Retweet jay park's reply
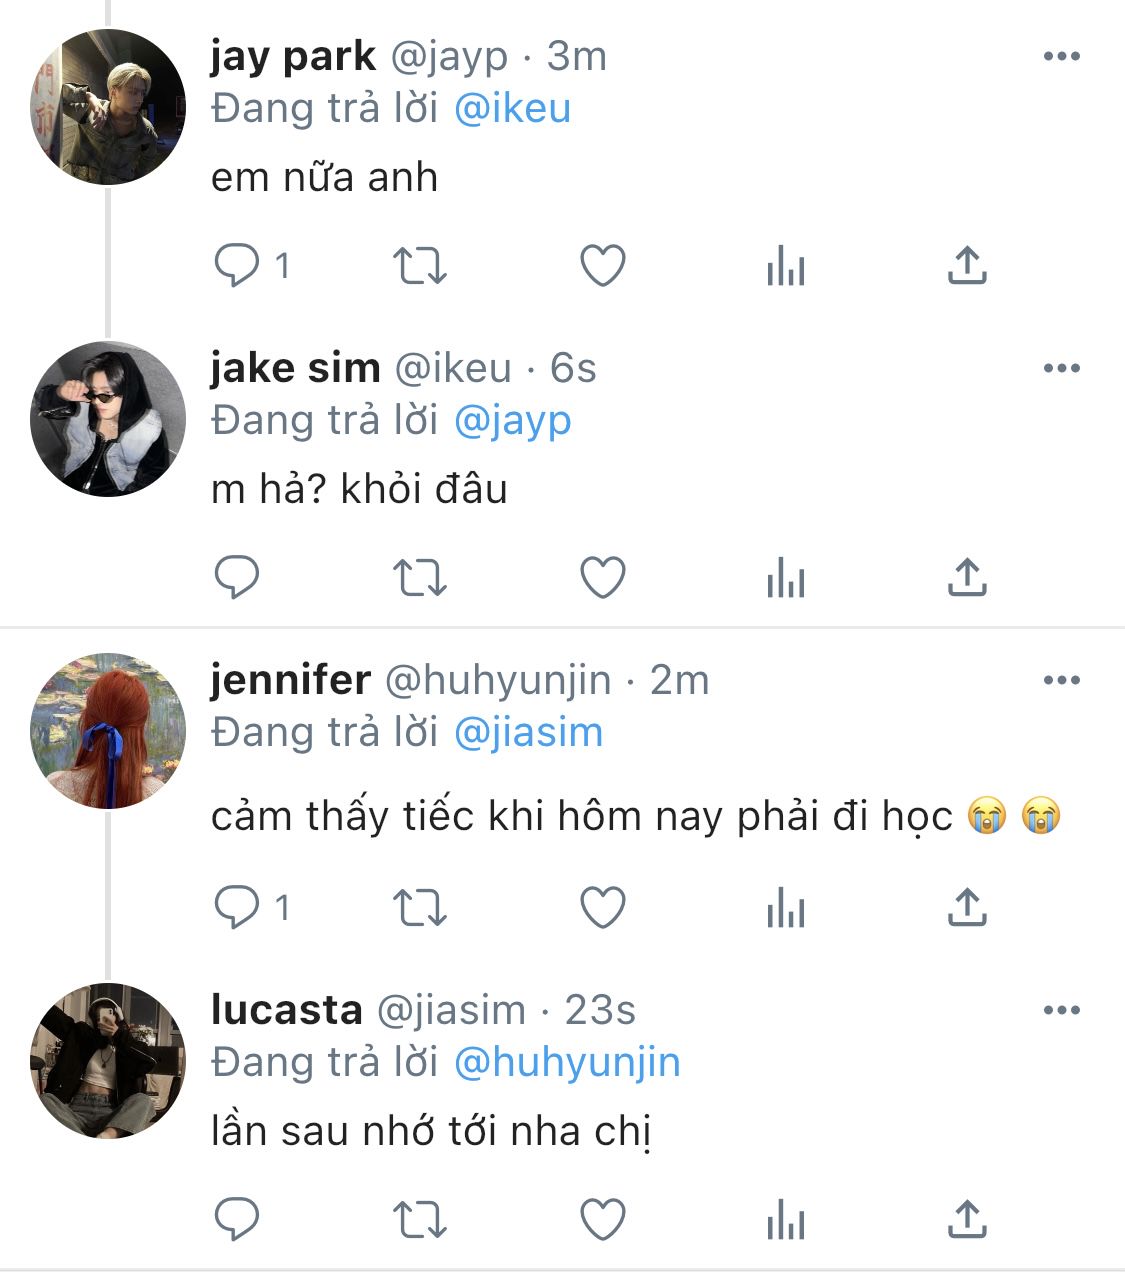Viewport: 1125px width, 1273px height. [419, 266]
